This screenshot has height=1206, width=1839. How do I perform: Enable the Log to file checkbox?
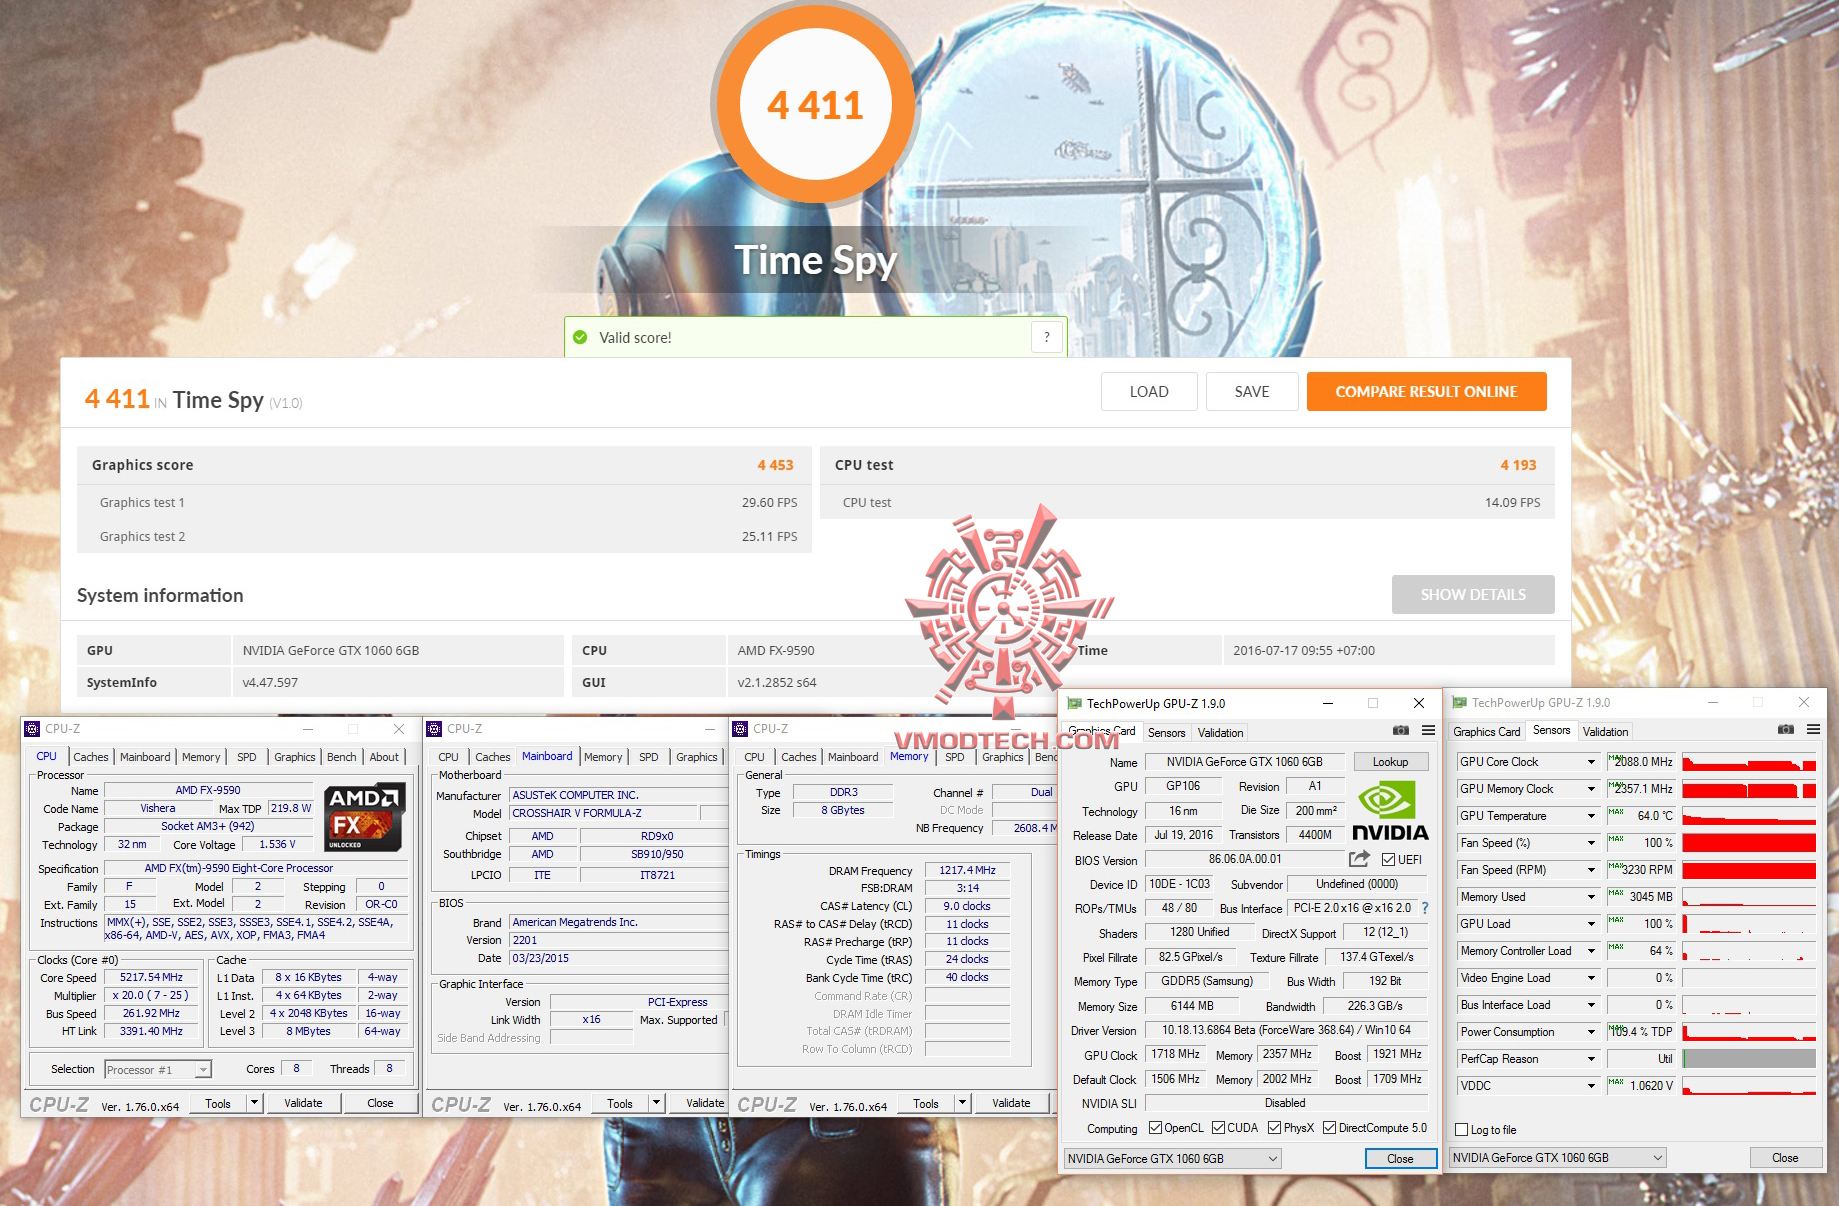(x=1462, y=1130)
